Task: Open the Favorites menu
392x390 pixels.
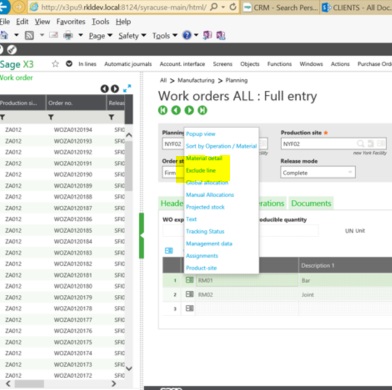Action: [x=71, y=22]
